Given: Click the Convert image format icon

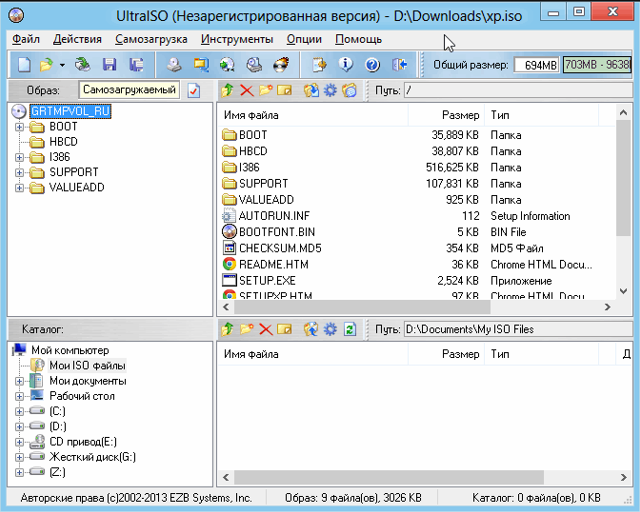Looking at the screenshot, I should coord(201,65).
